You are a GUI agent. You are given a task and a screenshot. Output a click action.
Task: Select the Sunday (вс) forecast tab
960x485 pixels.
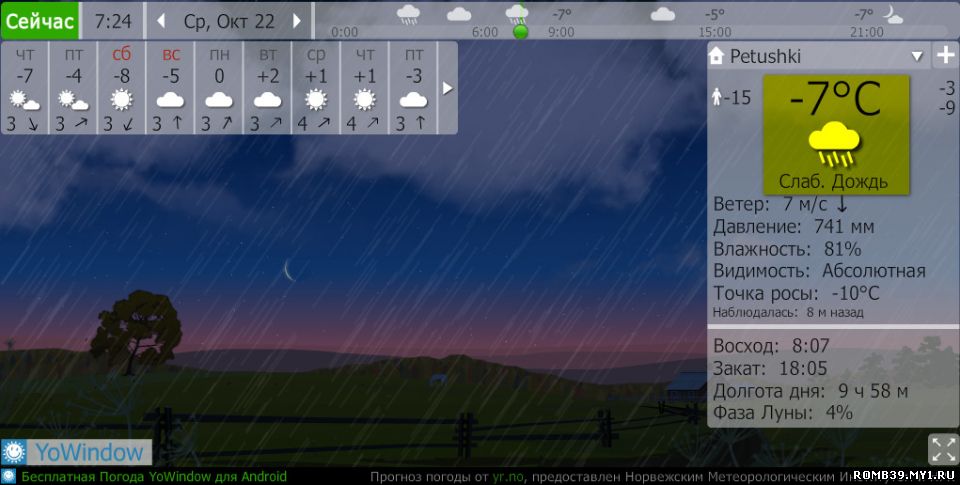click(x=170, y=88)
